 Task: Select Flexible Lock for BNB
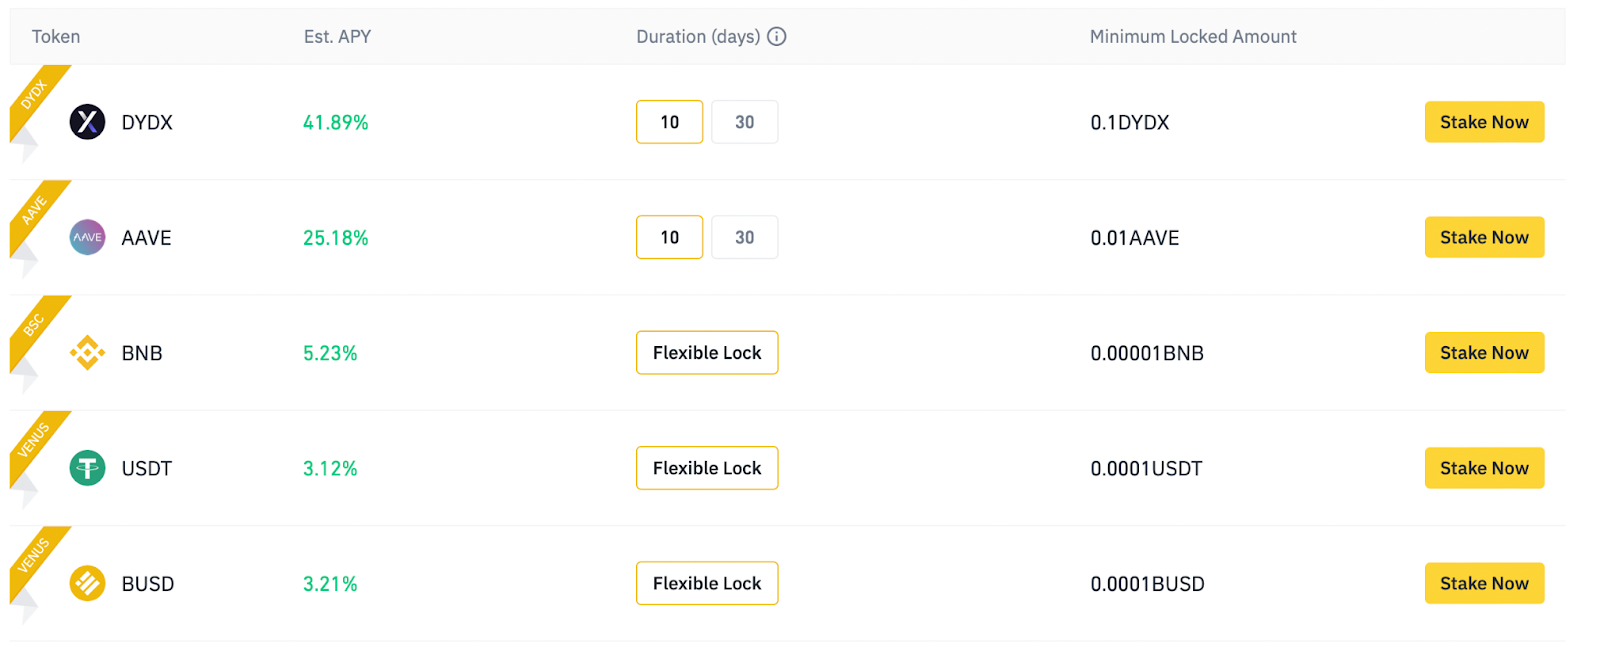pyautogui.click(x=707, y=352)
